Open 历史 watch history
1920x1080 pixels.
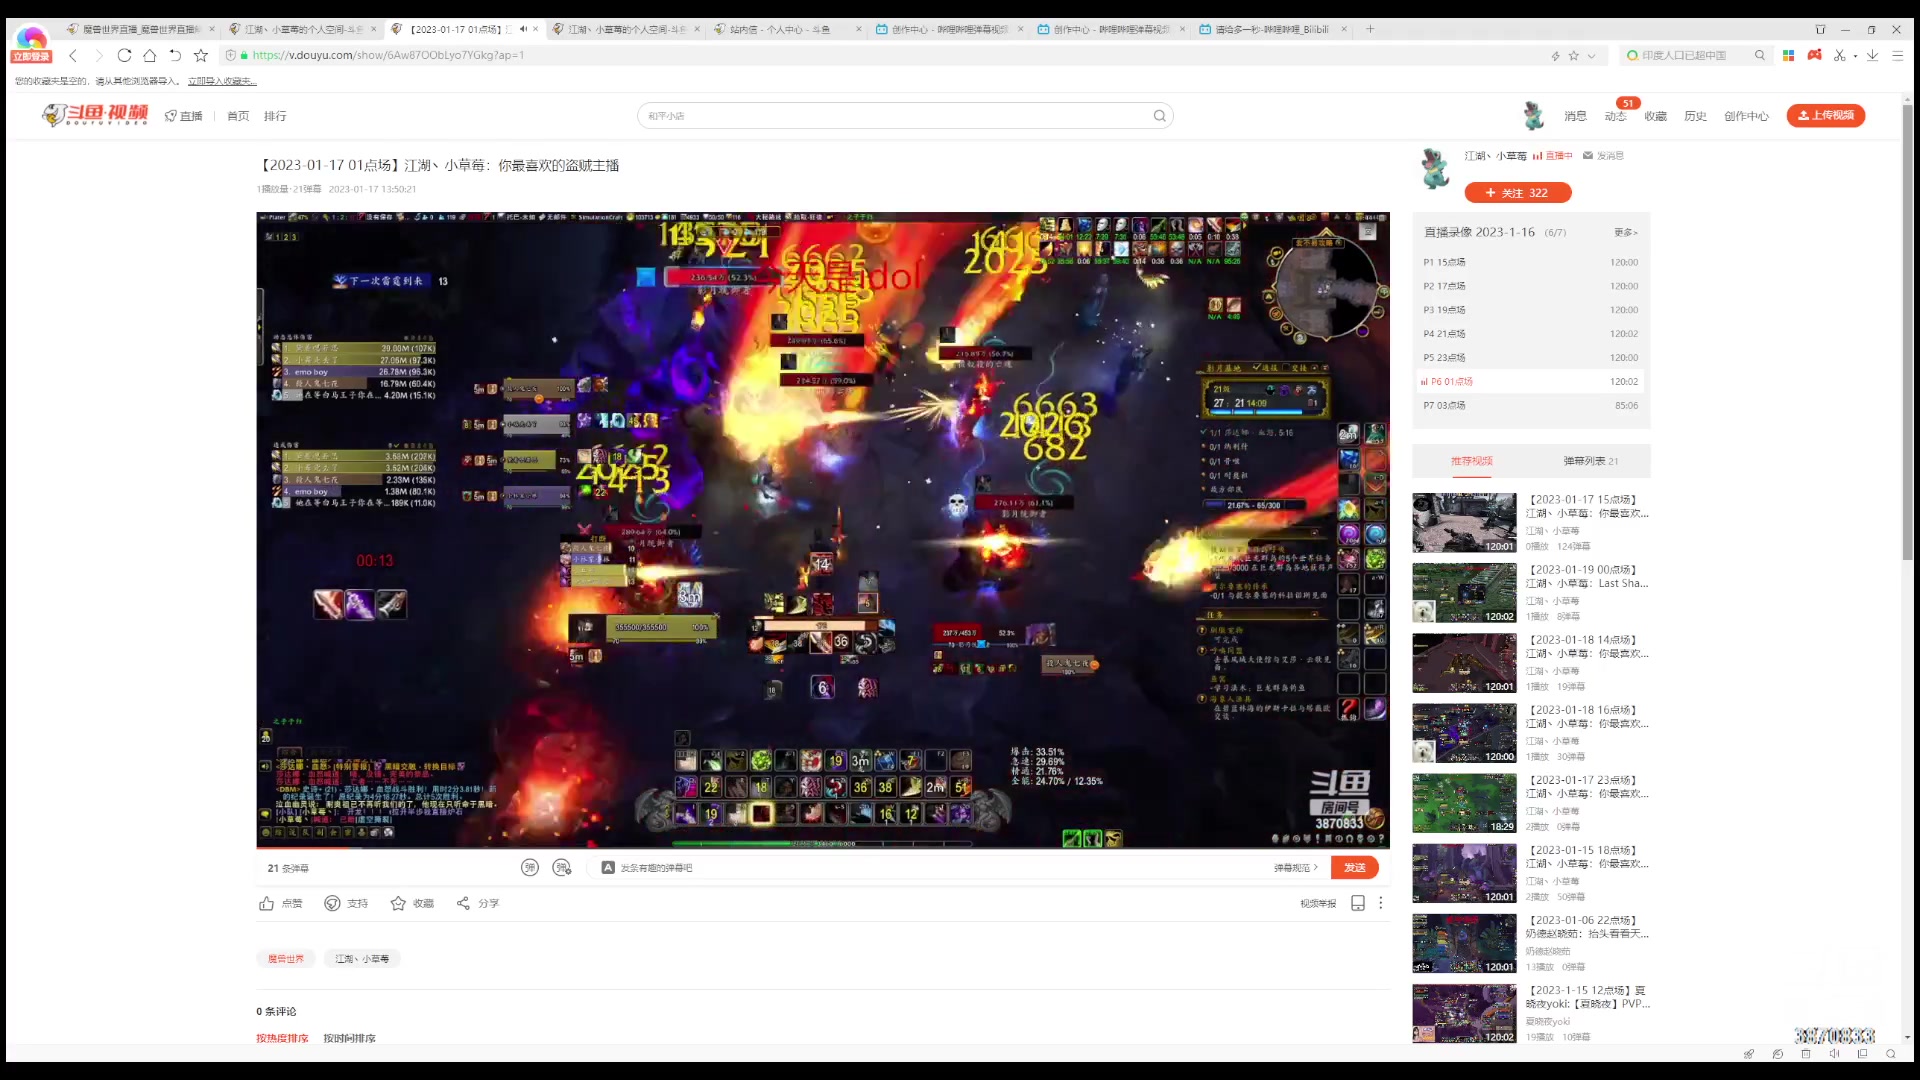click(x=1695, y=116)
